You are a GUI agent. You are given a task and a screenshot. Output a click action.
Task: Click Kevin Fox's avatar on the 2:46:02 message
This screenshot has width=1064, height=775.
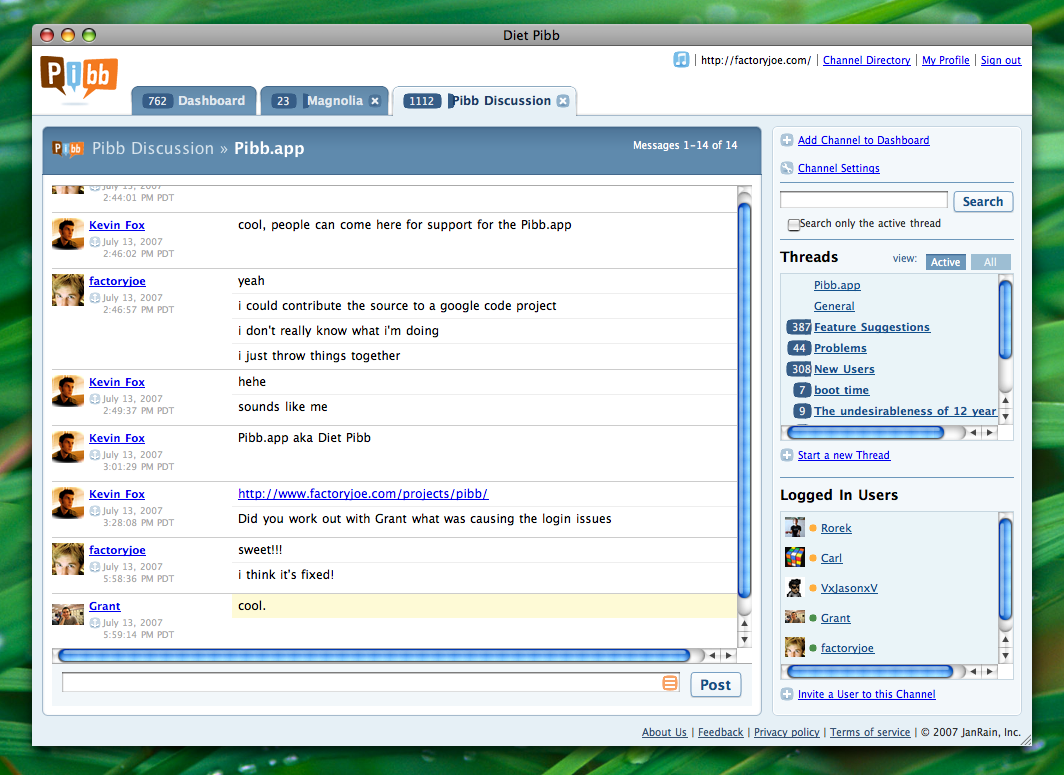(68, 234)
